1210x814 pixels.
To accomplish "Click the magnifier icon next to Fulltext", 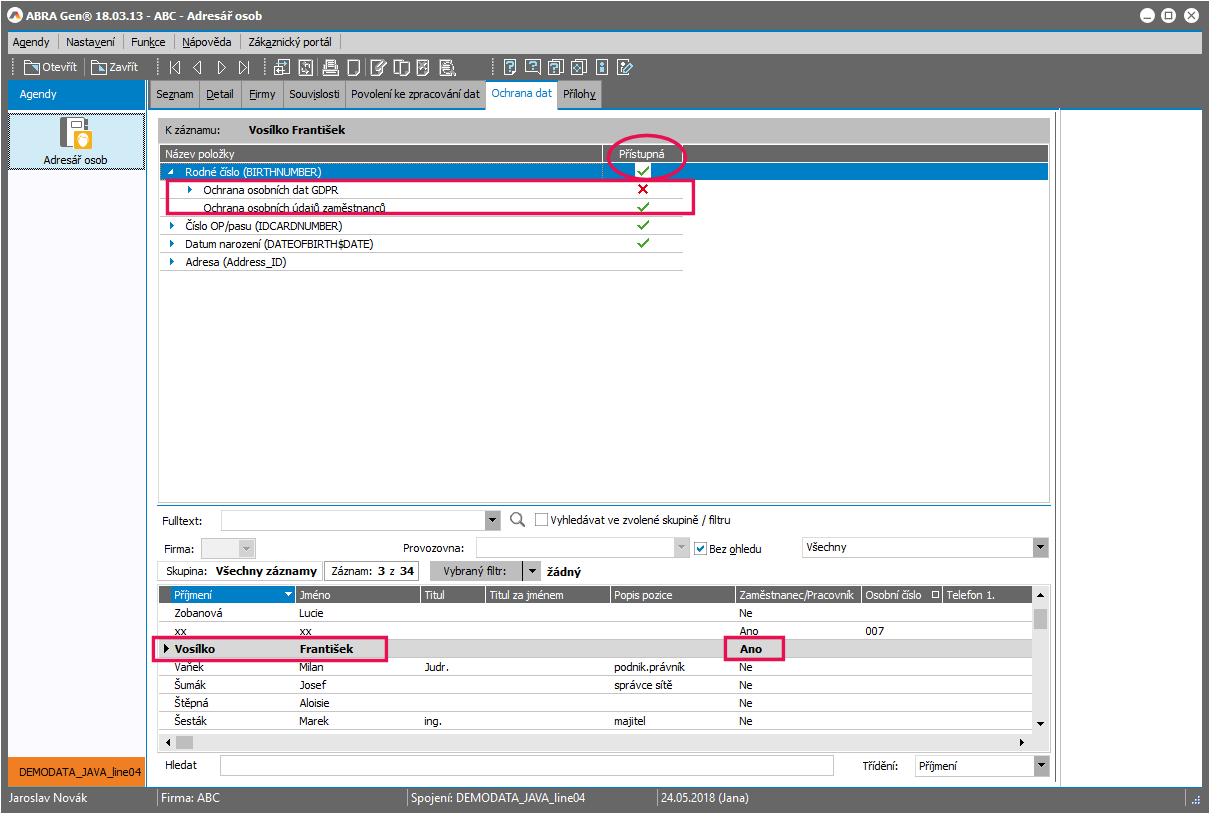I will point(517,520).
